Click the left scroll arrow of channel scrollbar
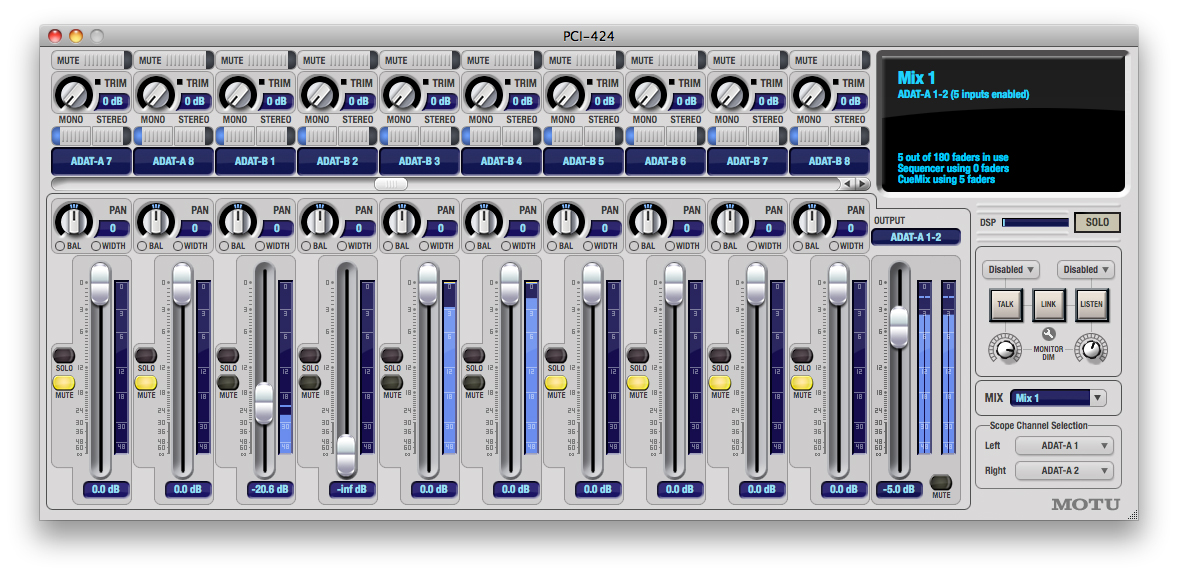 tap(847, 183)
